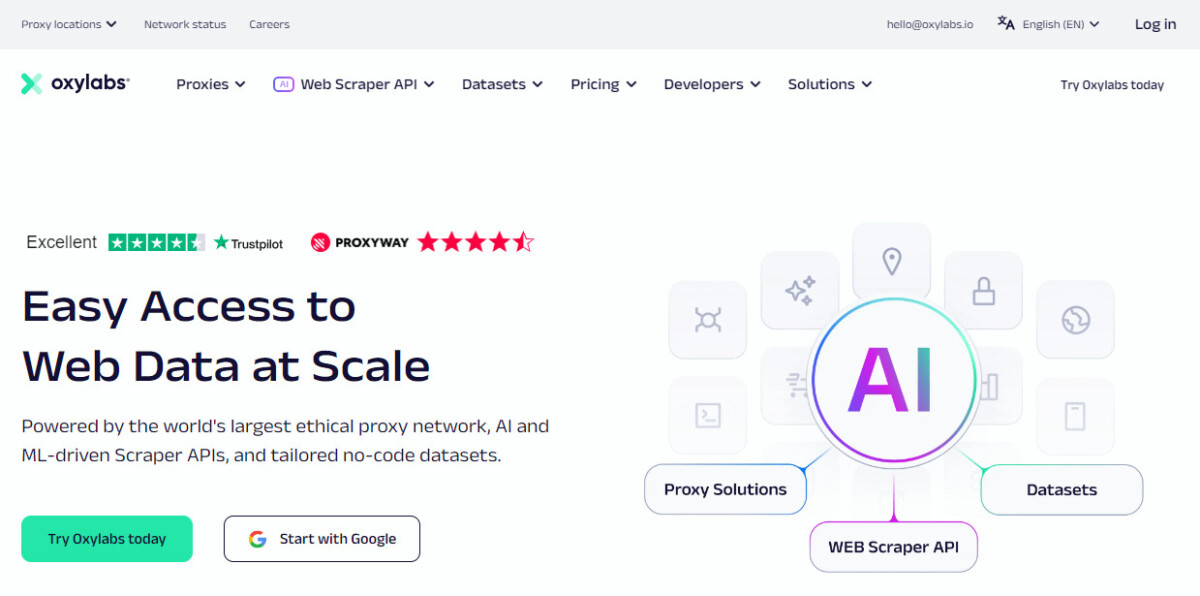Viewport: 1200px width, 596px height.
Task: Click the green Try Oxylabs today button
Action: click(107, 539)
